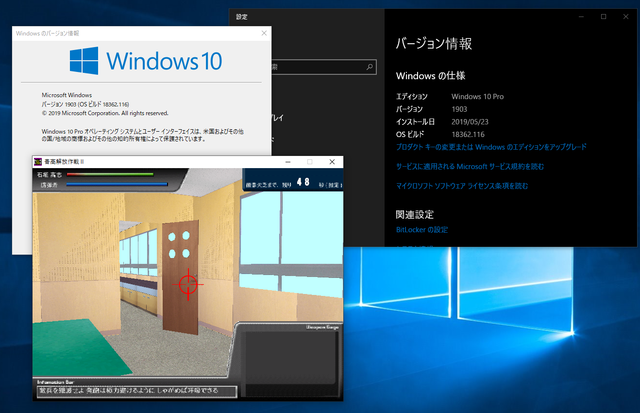Image resolution: width=640 pixels, height=413 pixels.
Task: Click the 2019 Microsoft Corporation copyright line
Action: 105,113
